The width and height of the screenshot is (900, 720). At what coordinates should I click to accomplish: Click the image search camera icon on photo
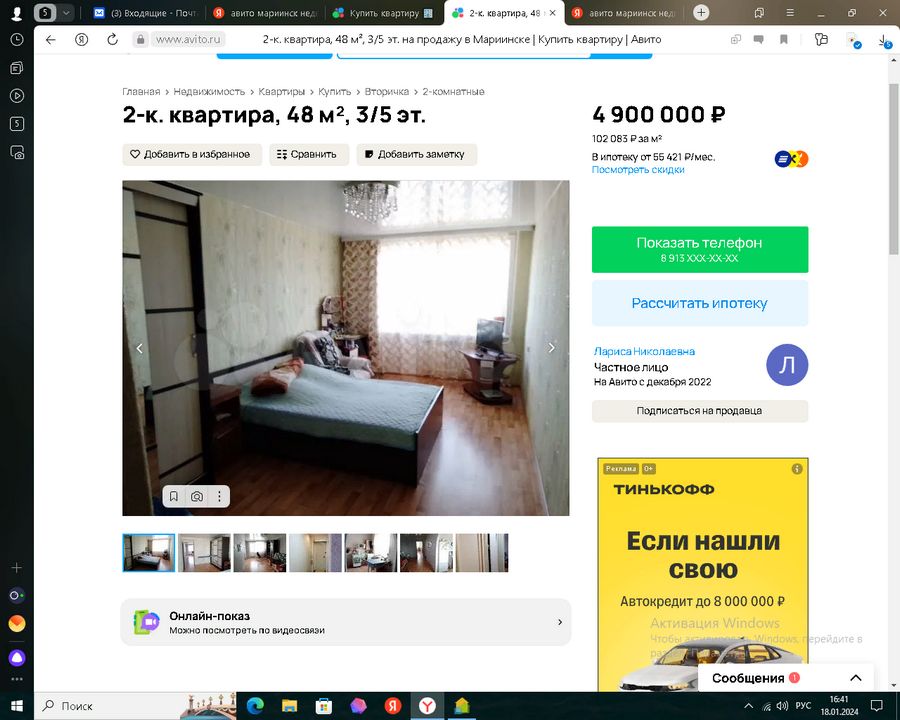tap(197, 496)
